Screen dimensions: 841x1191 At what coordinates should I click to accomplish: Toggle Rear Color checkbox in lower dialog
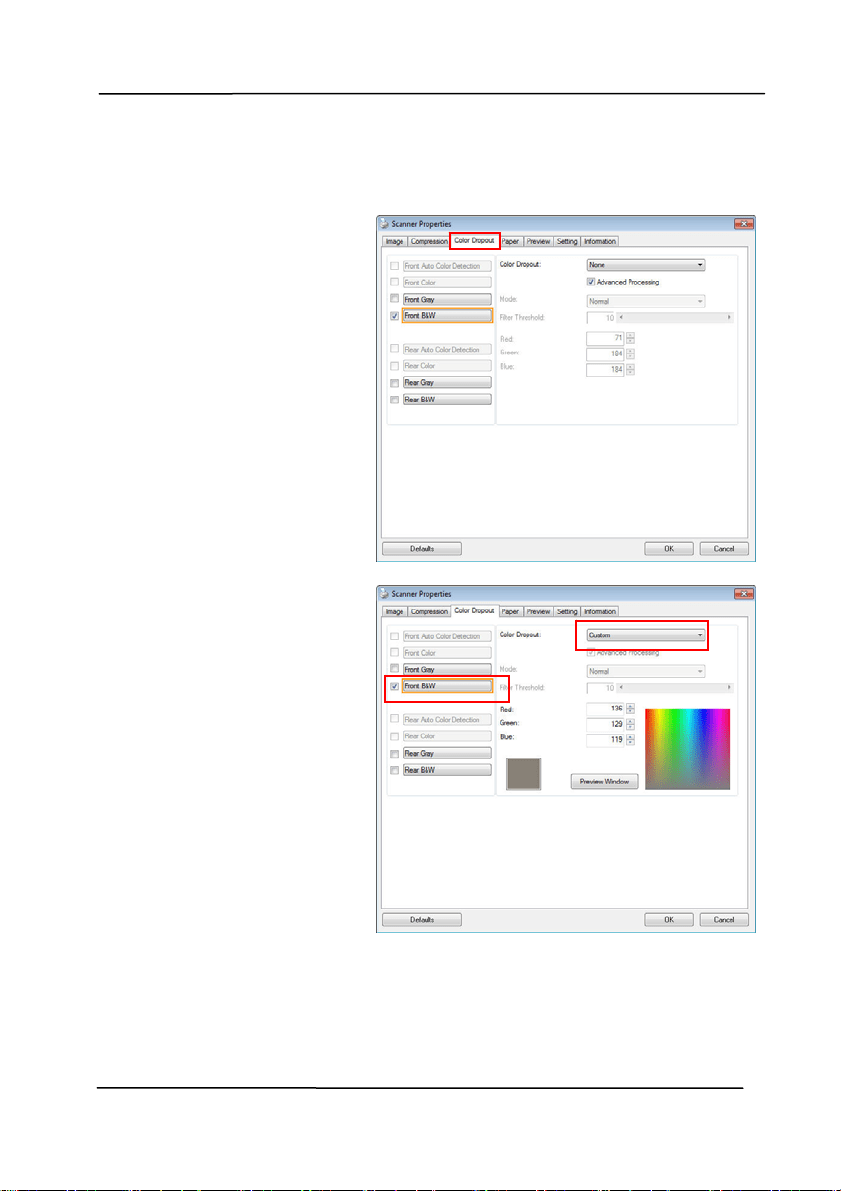(x=394, y=736)
